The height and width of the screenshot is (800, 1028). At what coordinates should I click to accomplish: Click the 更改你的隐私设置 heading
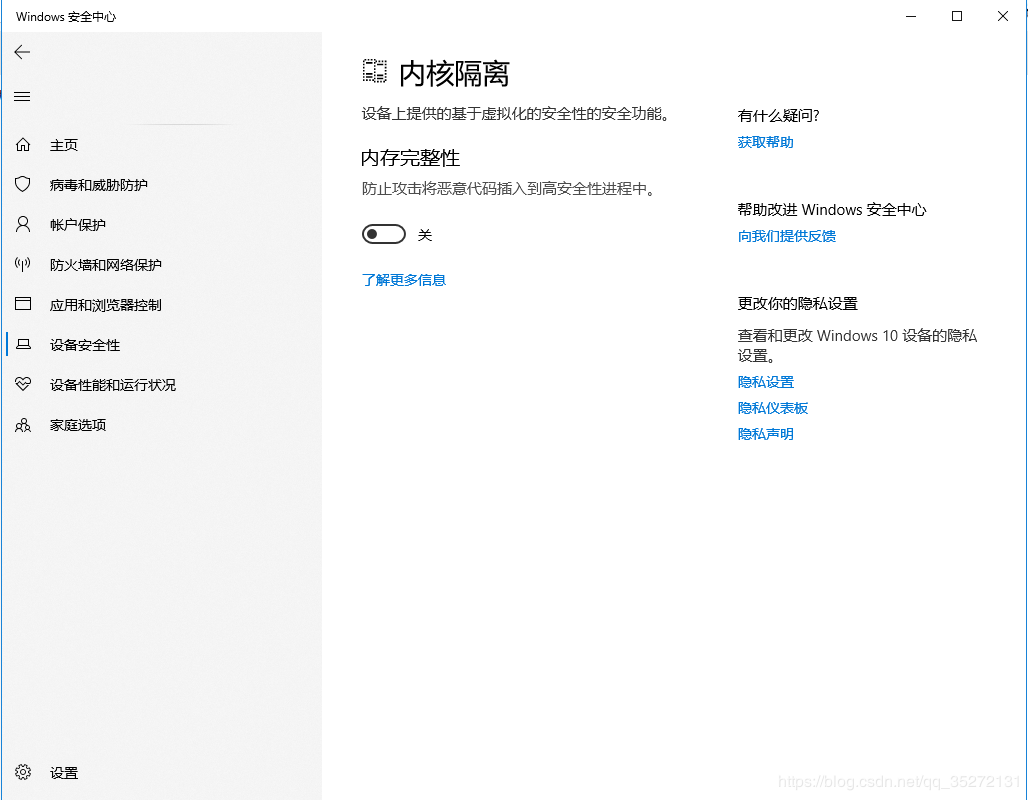[x=797, y=304]
